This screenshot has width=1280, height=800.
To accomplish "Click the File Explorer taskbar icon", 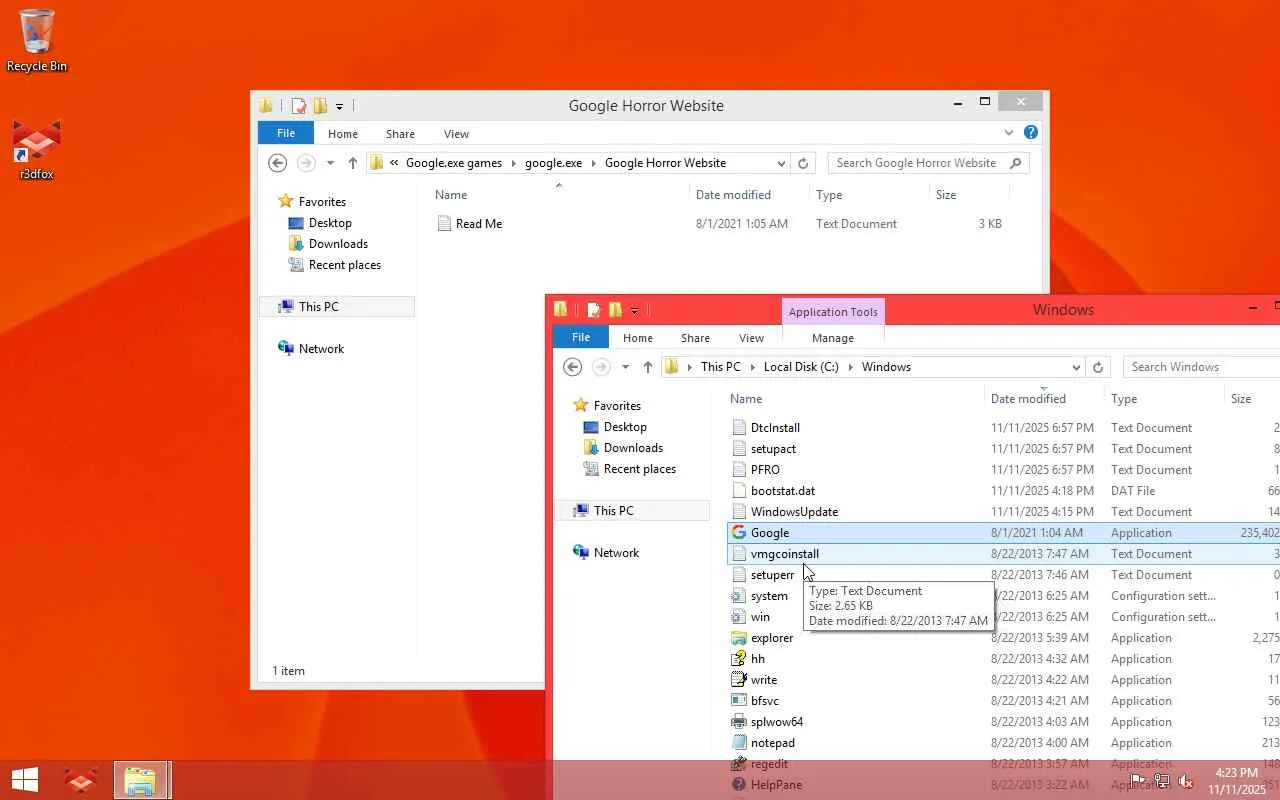I will click(140, 780).
